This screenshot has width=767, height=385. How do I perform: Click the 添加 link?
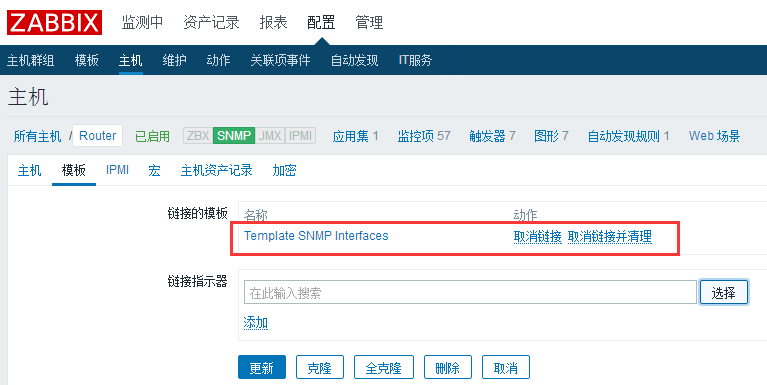tap(256, 323)
